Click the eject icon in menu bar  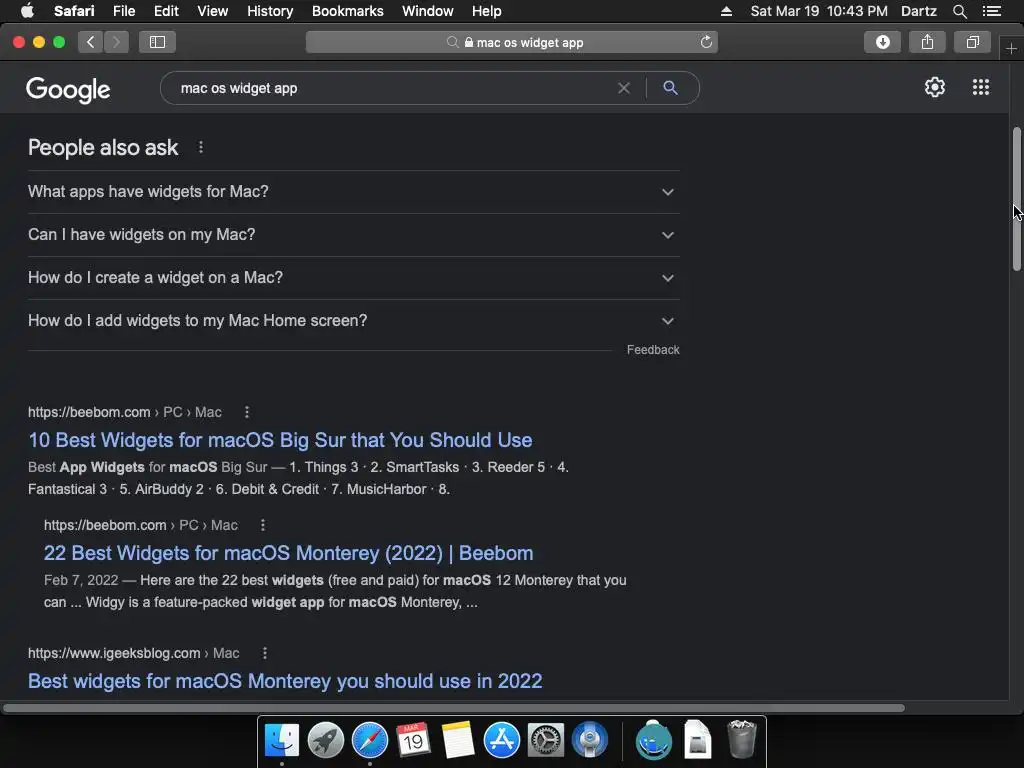[726, 11]
